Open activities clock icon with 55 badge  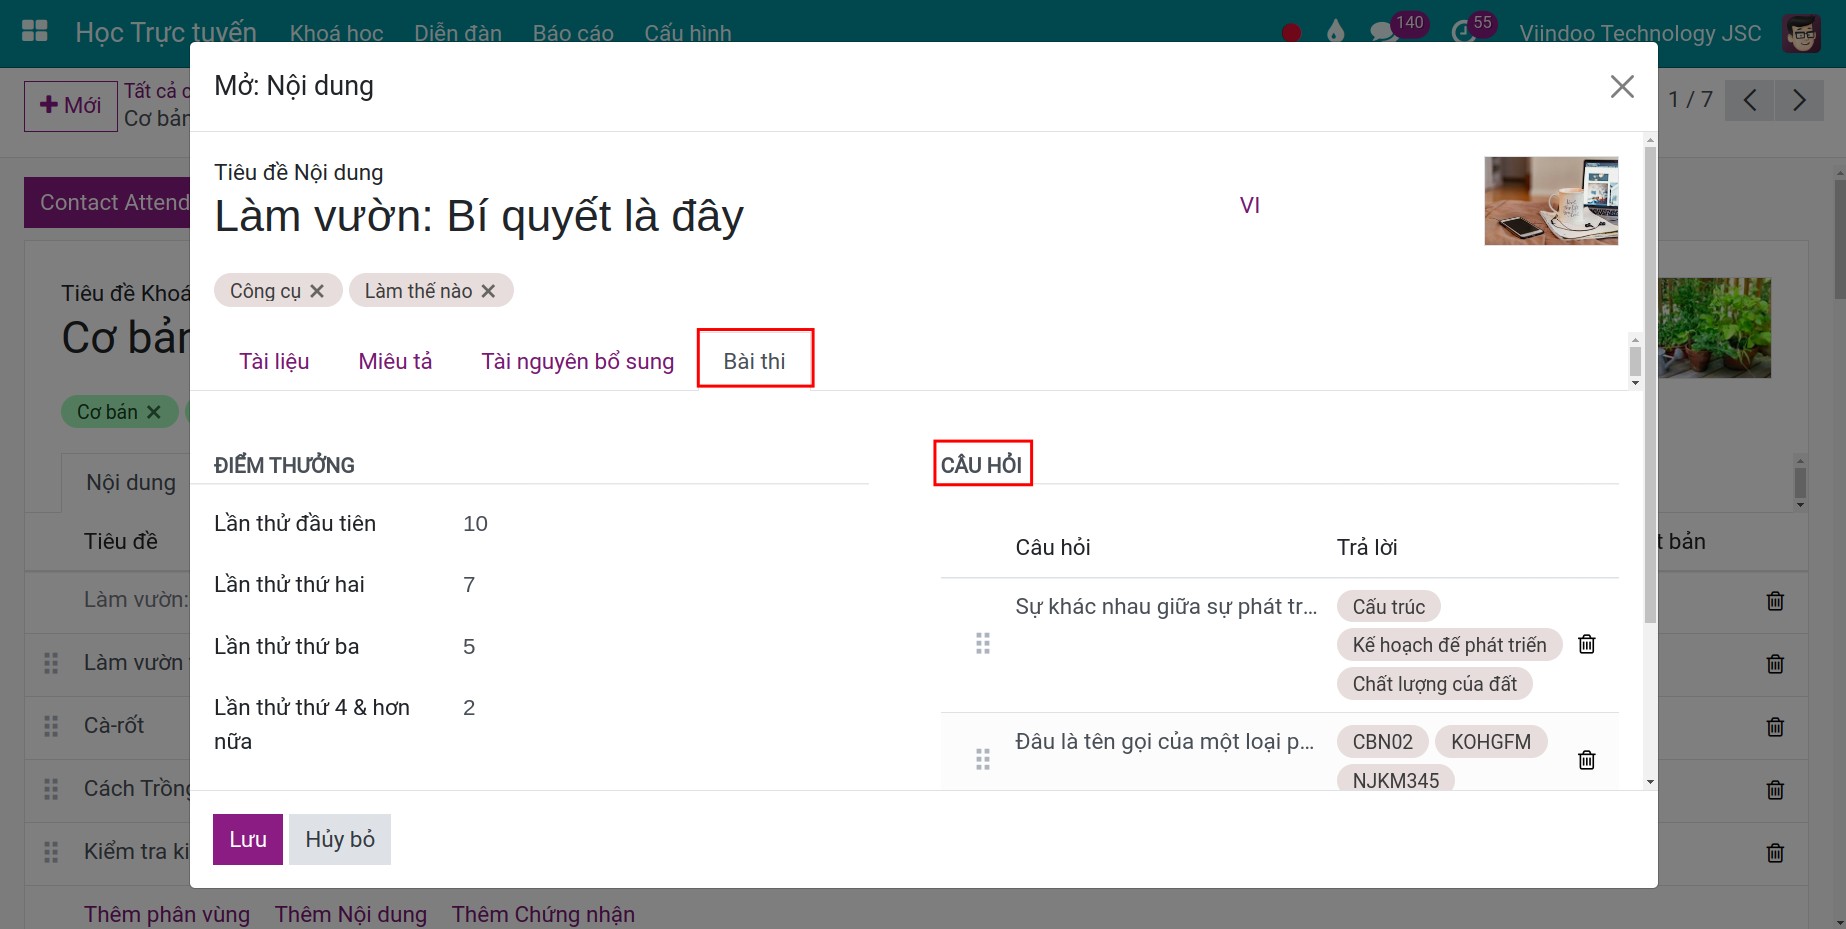click(1463, 32)
